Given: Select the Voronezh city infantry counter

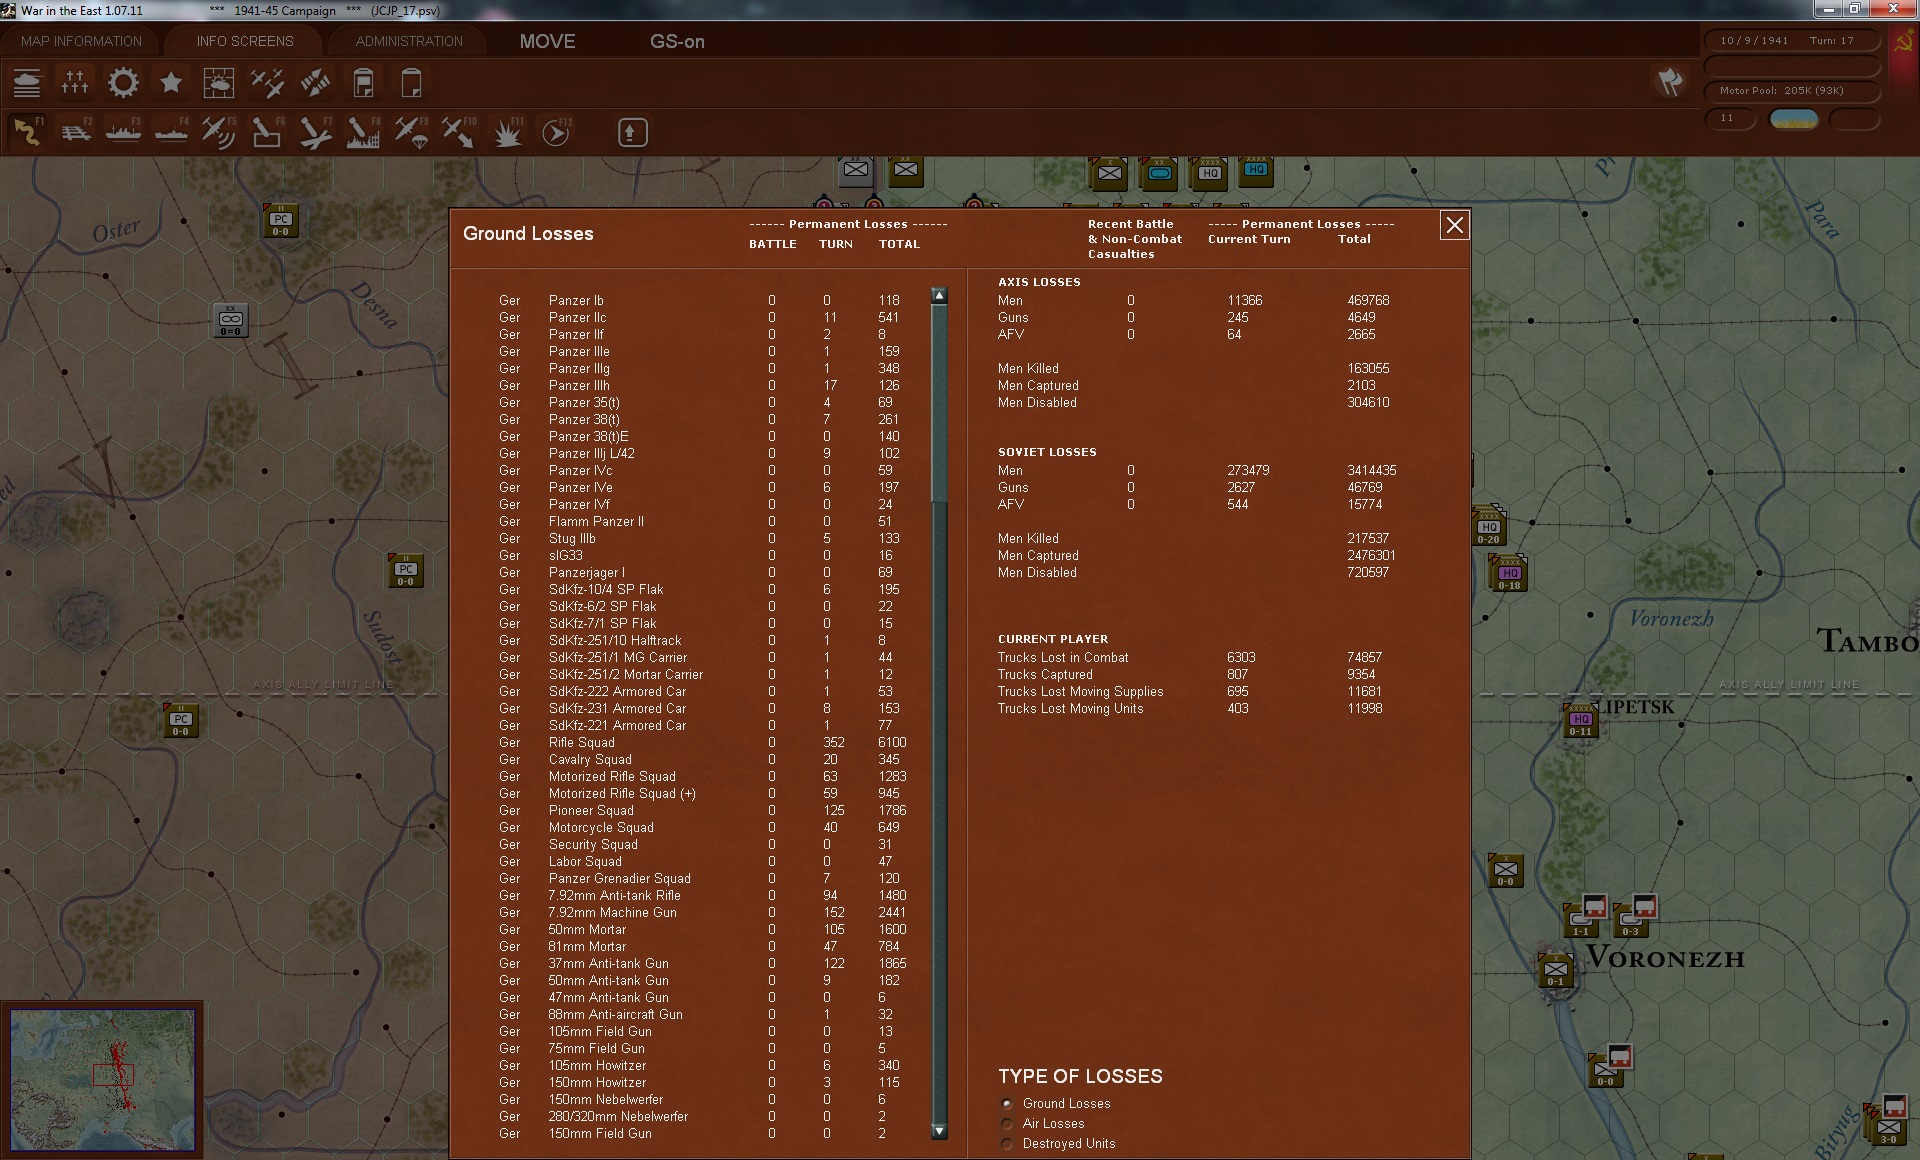Looking at the screenshot, I should pos(1555,970).
